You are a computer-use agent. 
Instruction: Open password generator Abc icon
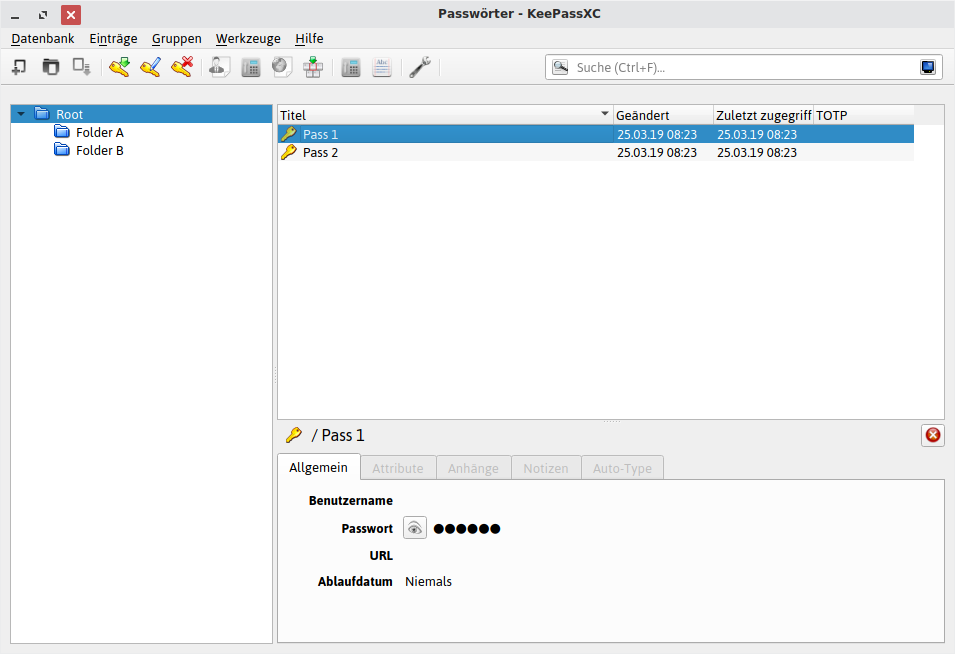click(382, 67)
